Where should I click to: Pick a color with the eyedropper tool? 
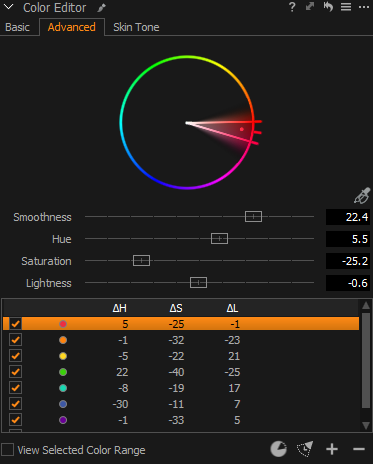tap(362, 196)
